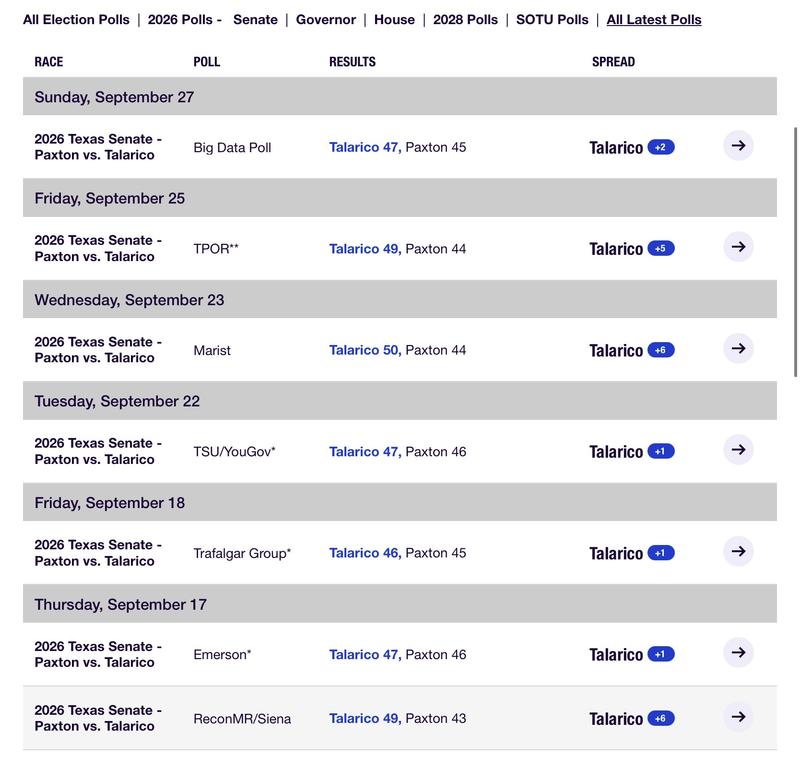Open Talarico 50, Paxton 44 results

point(397,350)
